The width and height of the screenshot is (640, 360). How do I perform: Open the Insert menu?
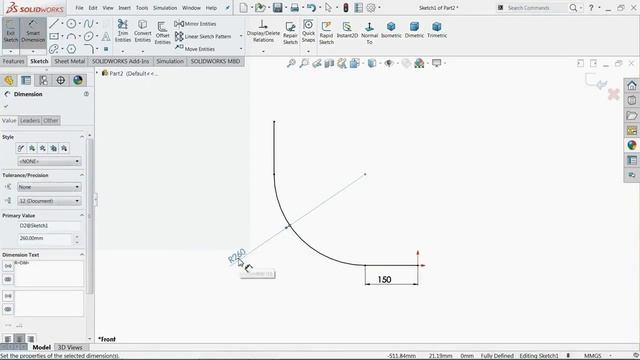(x=124, y=8)
